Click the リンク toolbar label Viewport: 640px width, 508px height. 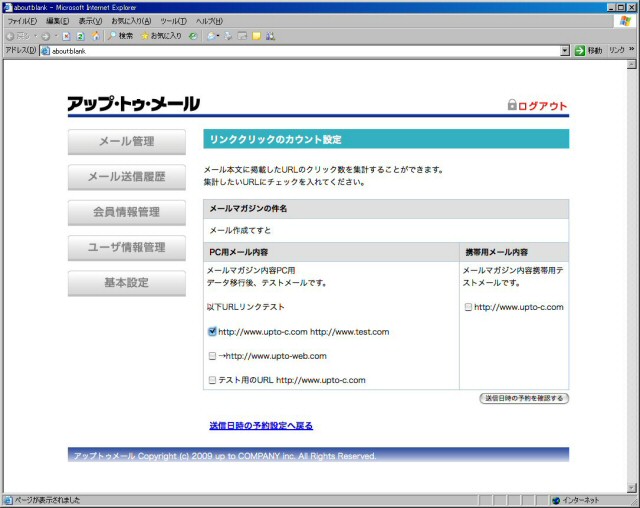617,50
